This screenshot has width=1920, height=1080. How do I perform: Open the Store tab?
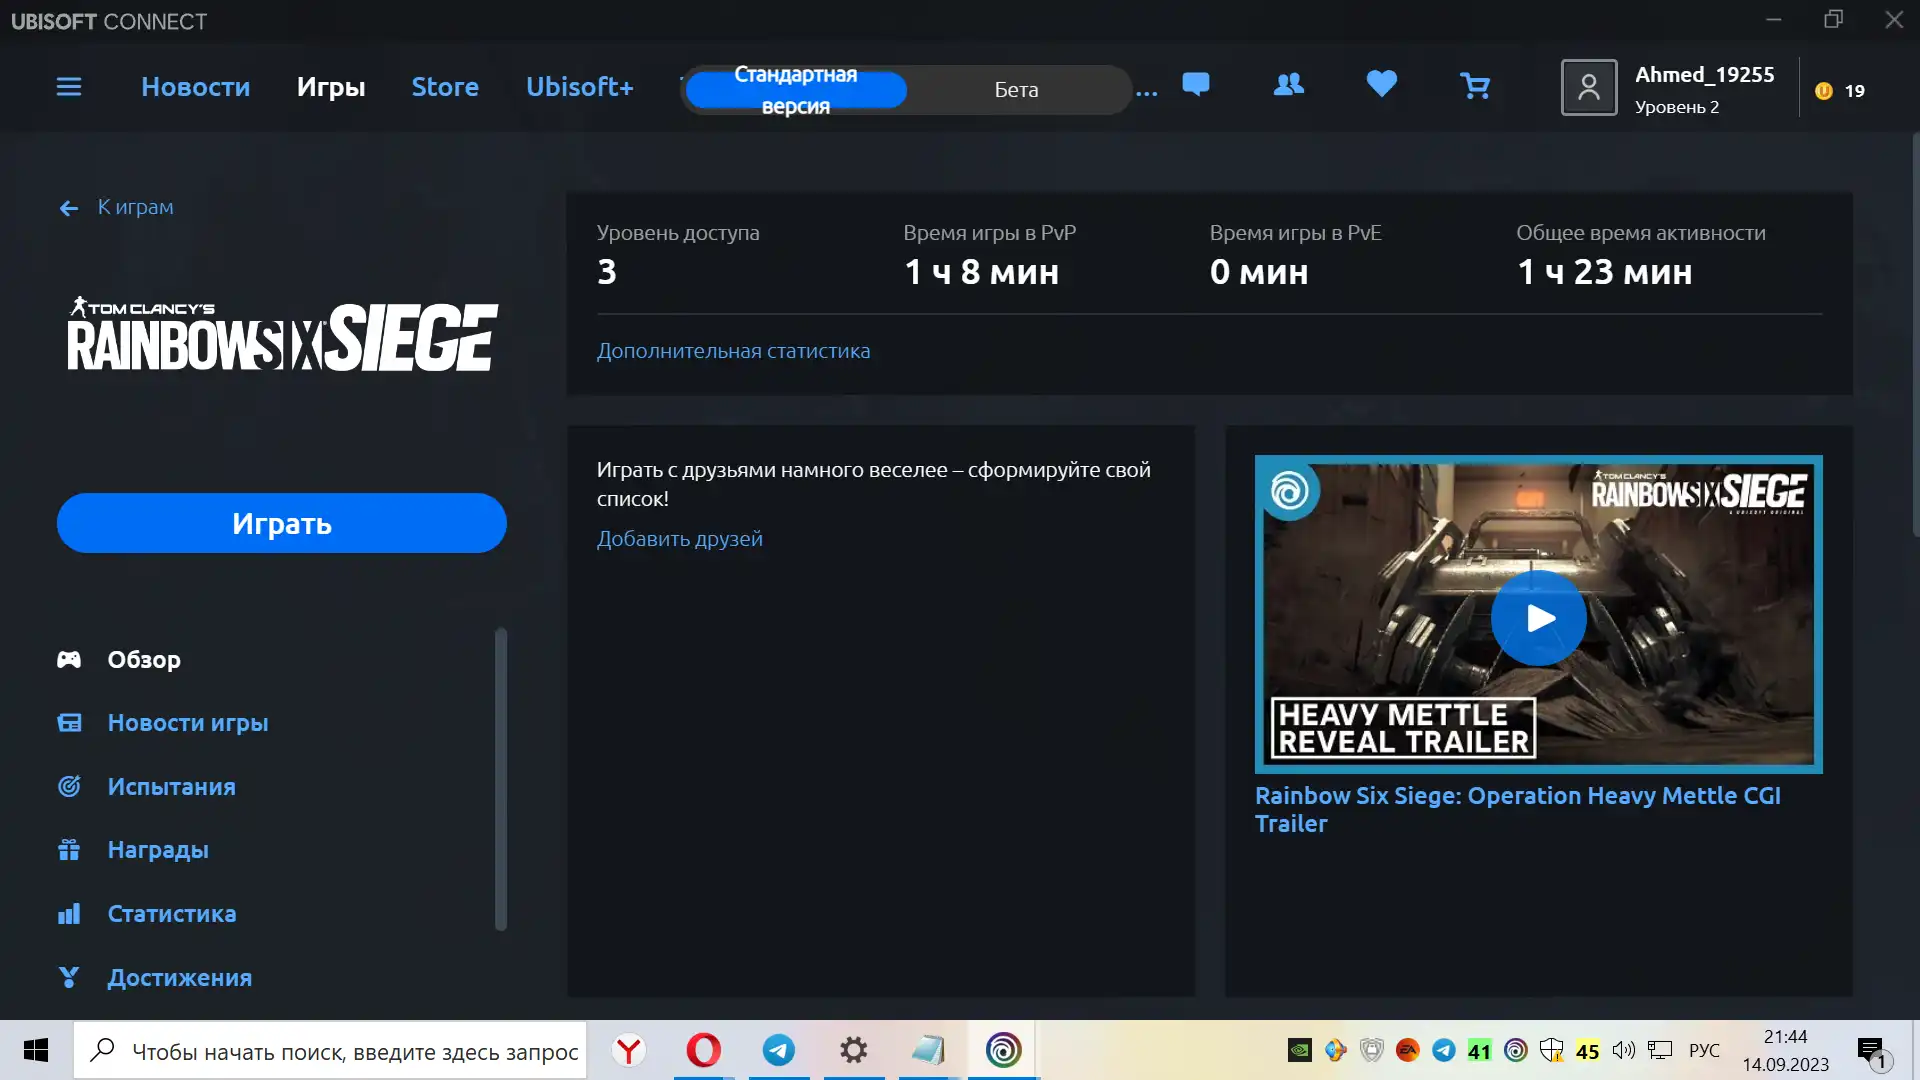[445, 87]
